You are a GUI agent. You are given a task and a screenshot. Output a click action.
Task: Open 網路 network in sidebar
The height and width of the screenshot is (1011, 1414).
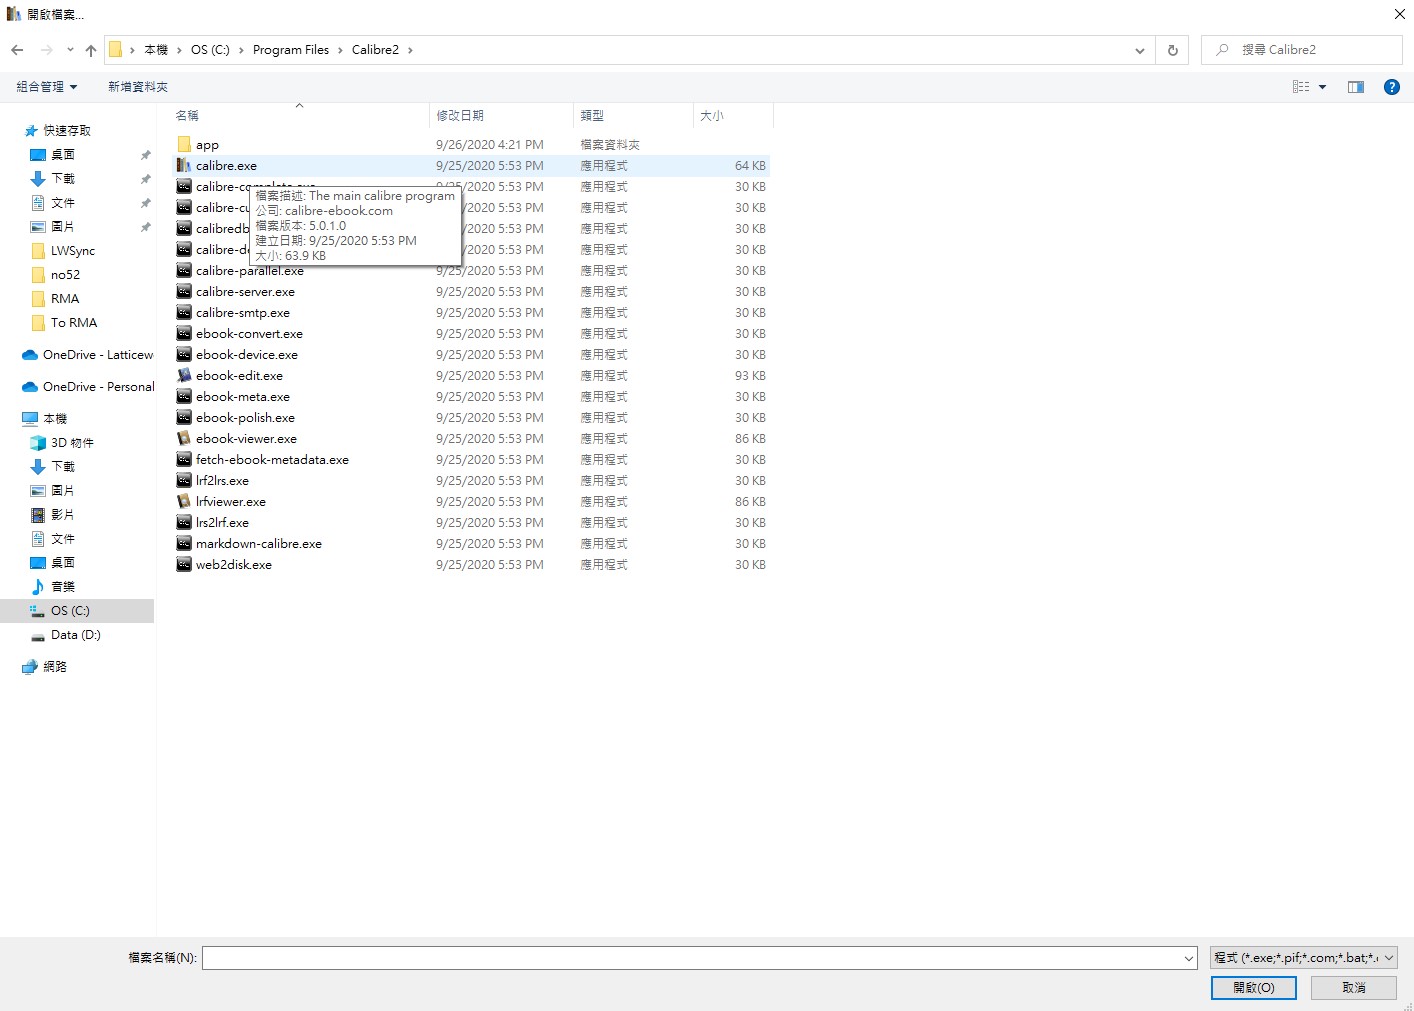click(x=55, y=667)
